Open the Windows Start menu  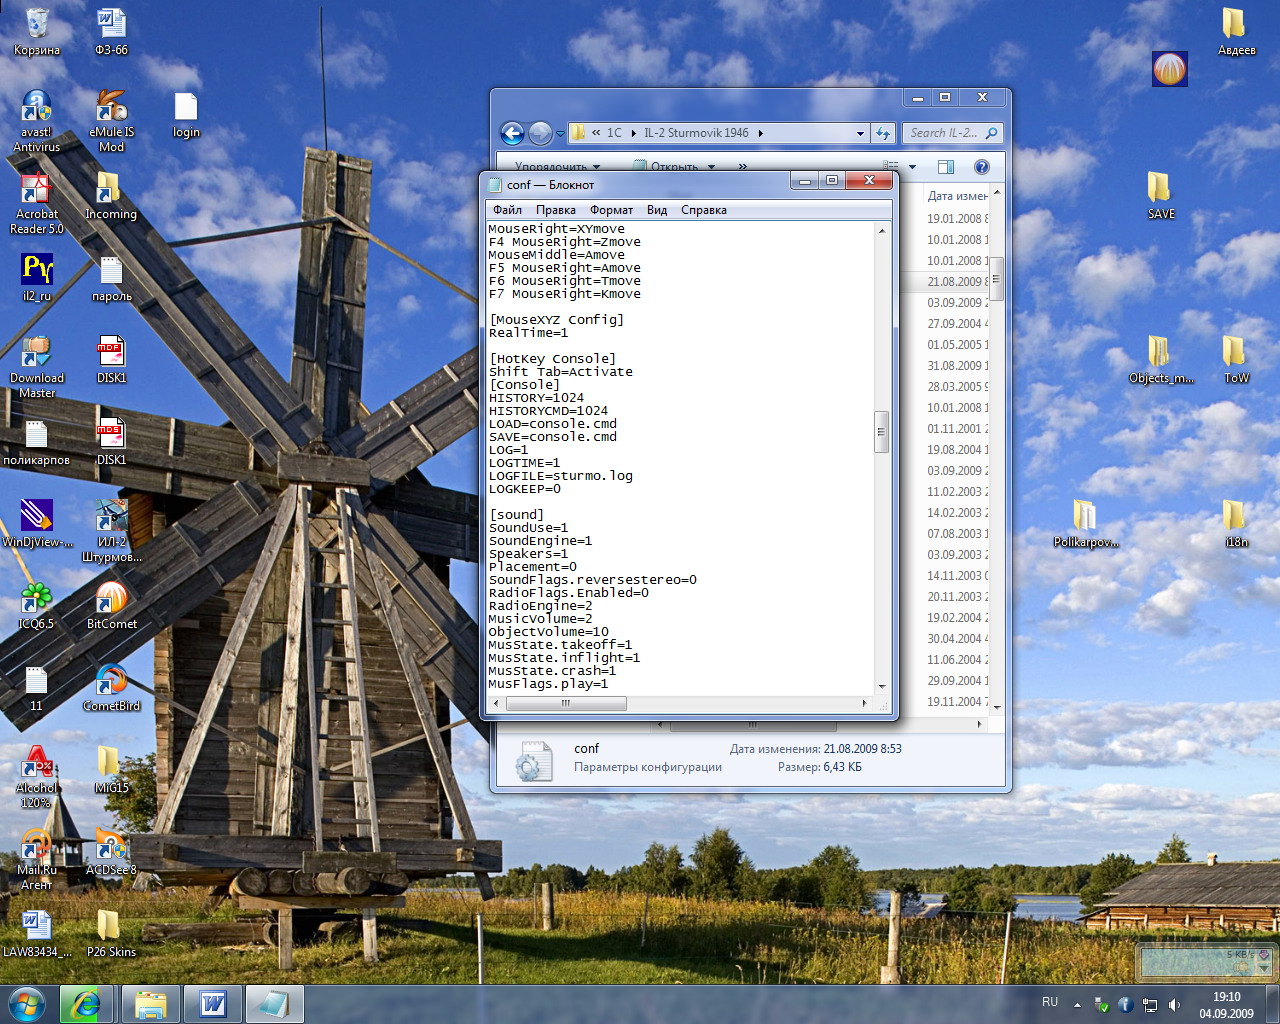(26, 1003)
